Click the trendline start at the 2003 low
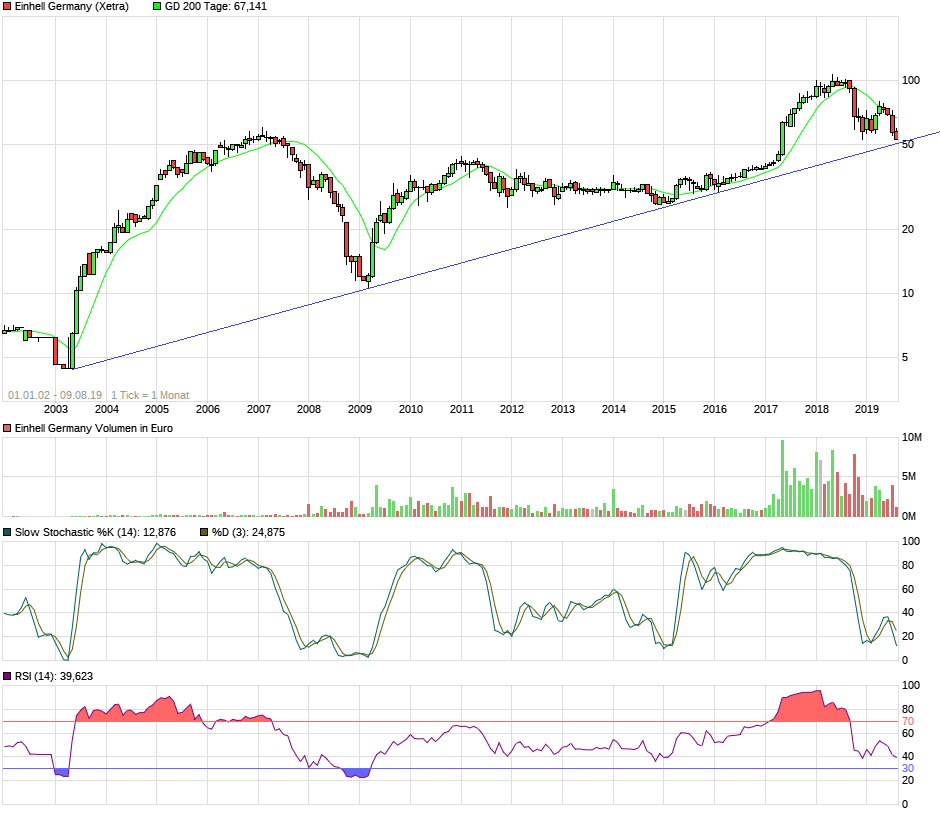This screenshot has width=940, height=814. pyautogui.click(x=73, y=369)
